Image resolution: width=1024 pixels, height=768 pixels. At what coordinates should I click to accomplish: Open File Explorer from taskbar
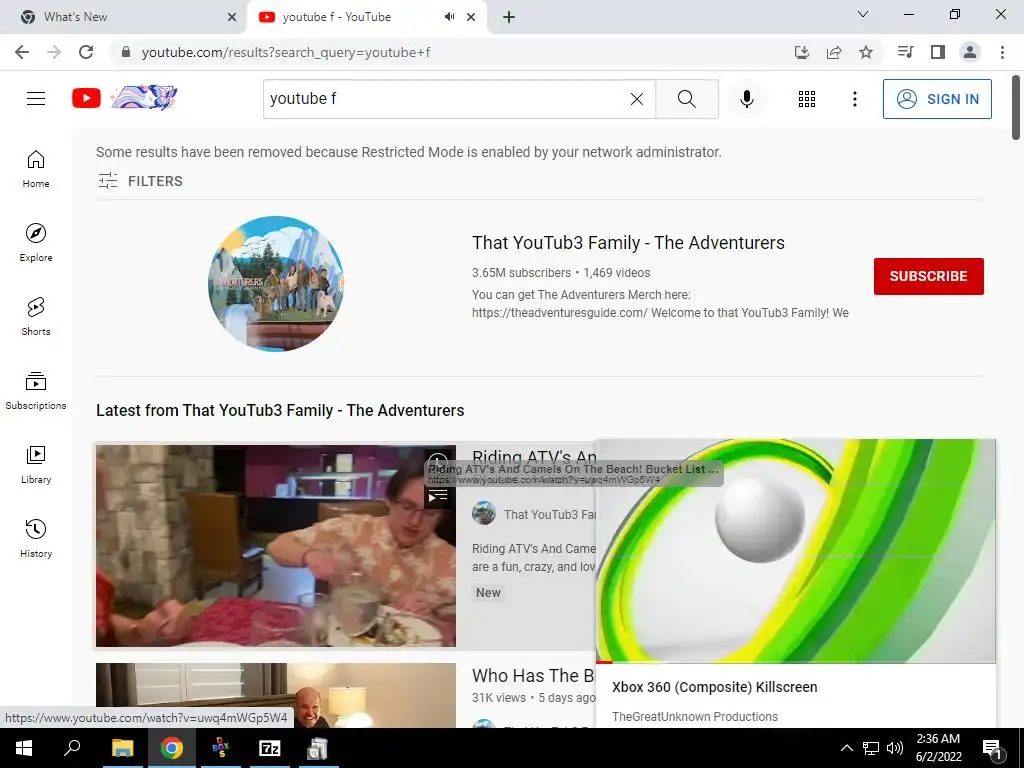click(122, 748)
